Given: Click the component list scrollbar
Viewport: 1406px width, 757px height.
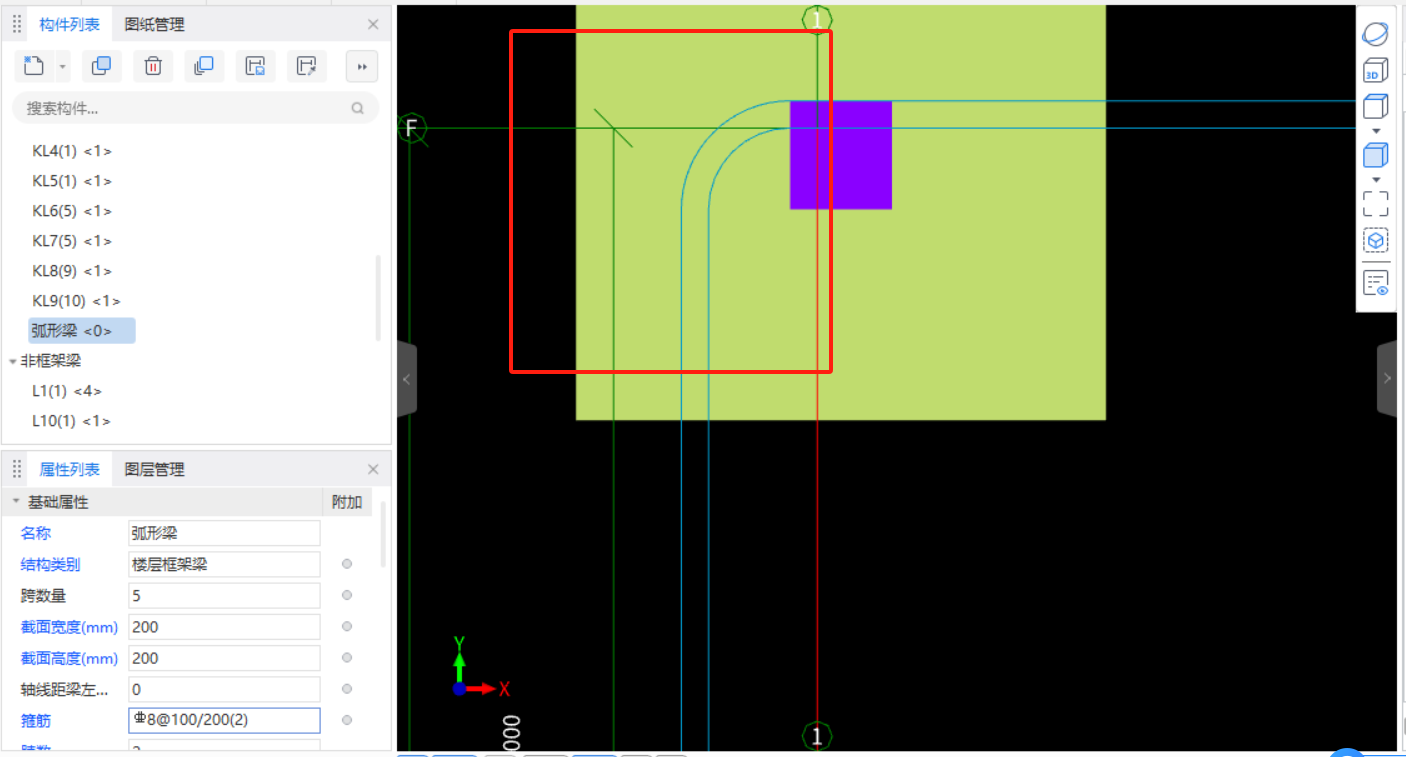Looking at the screenshot, I should pyautogui.click(x=378, y=297).
